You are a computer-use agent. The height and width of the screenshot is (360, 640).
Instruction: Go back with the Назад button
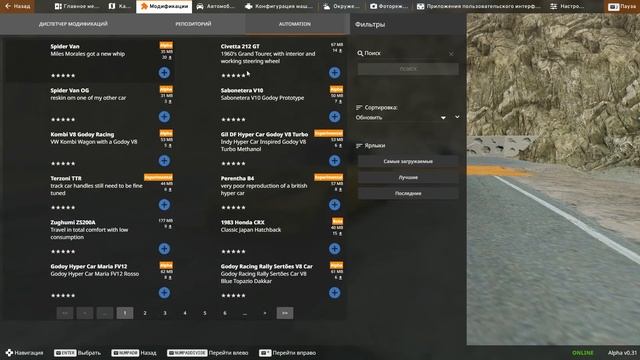coord(17,6)
